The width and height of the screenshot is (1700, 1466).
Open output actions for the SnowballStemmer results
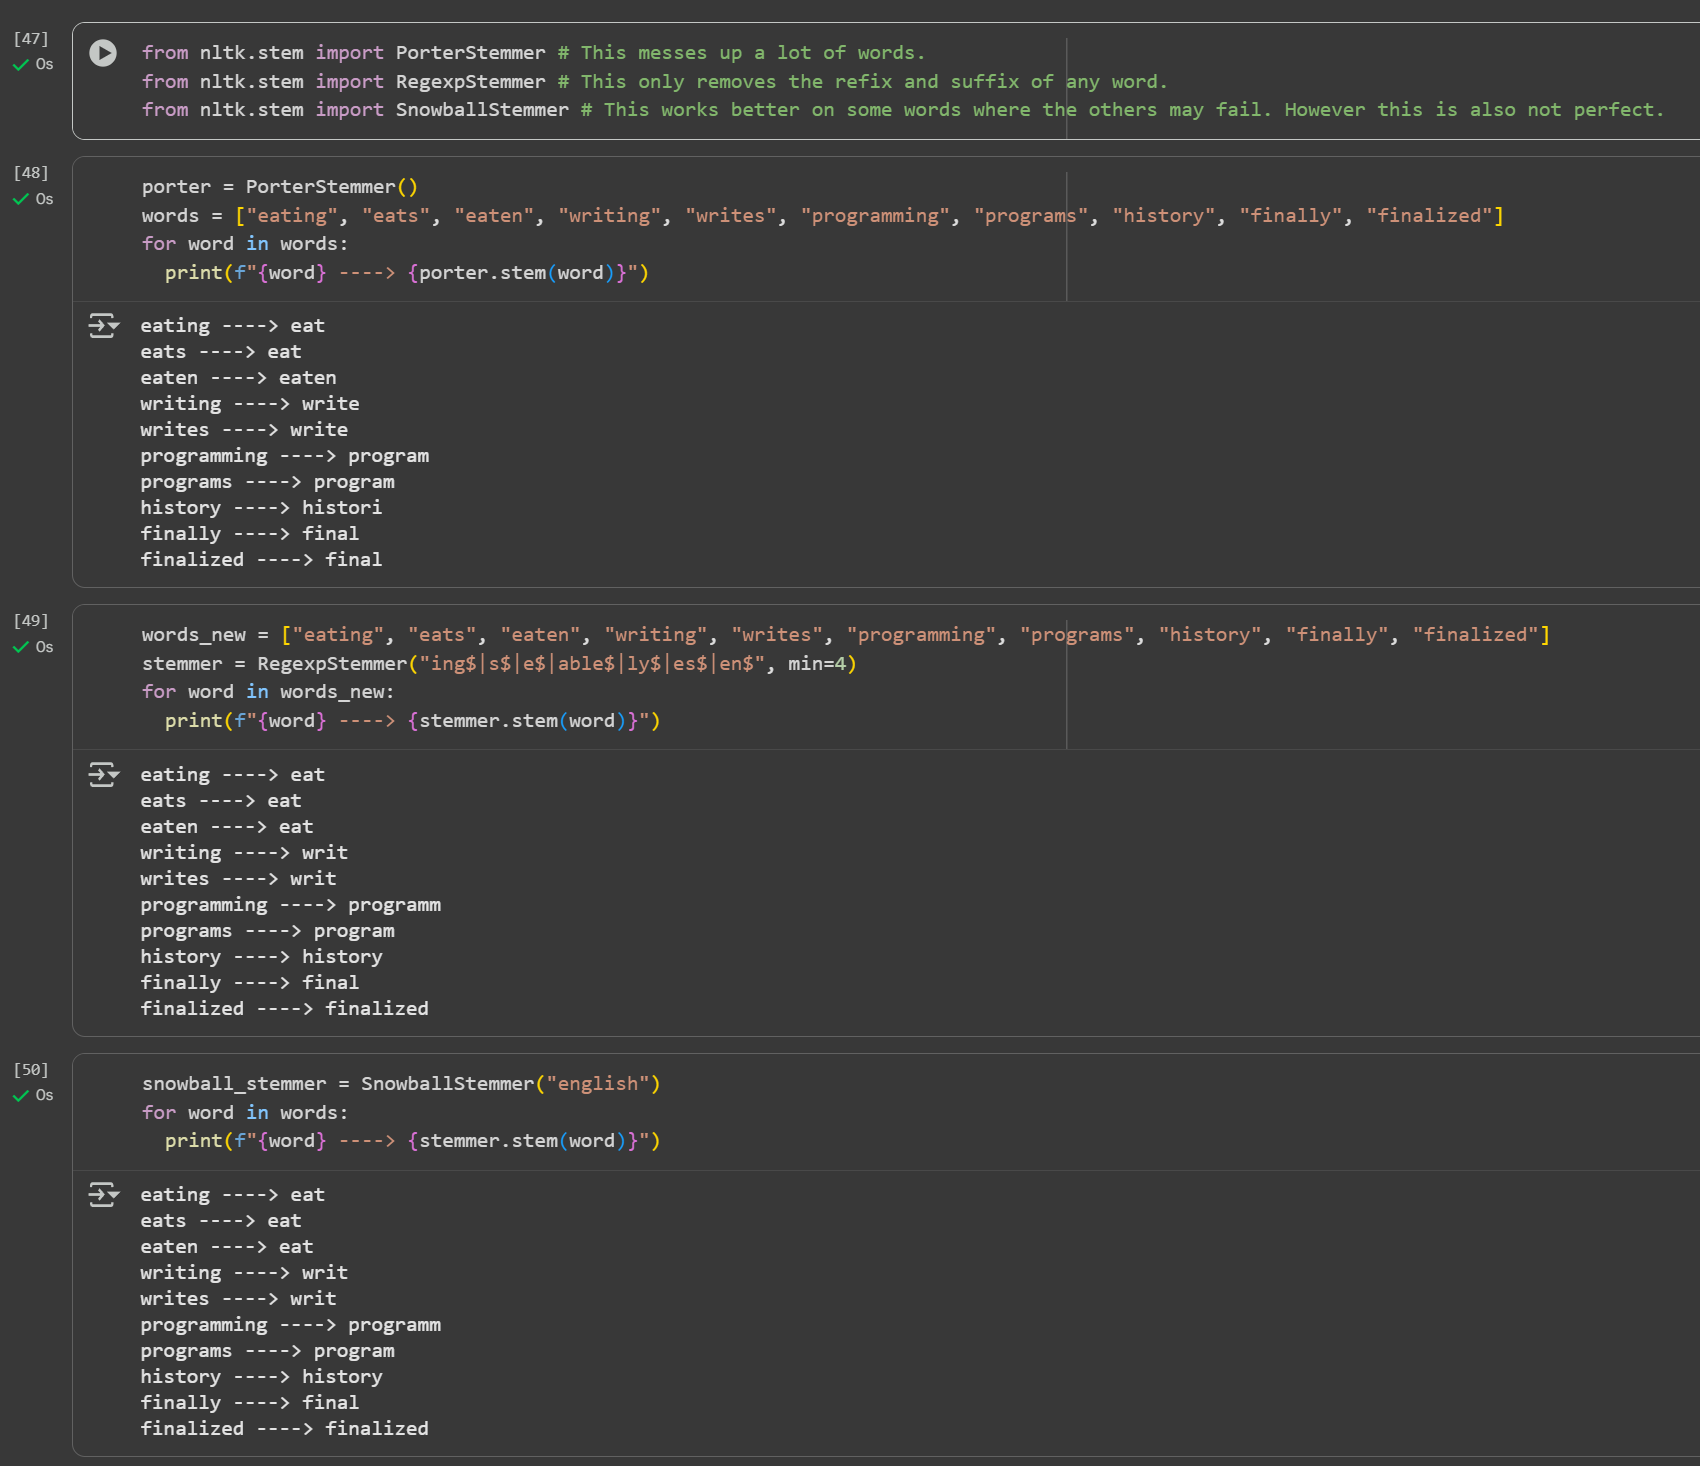click(103, 1195)
